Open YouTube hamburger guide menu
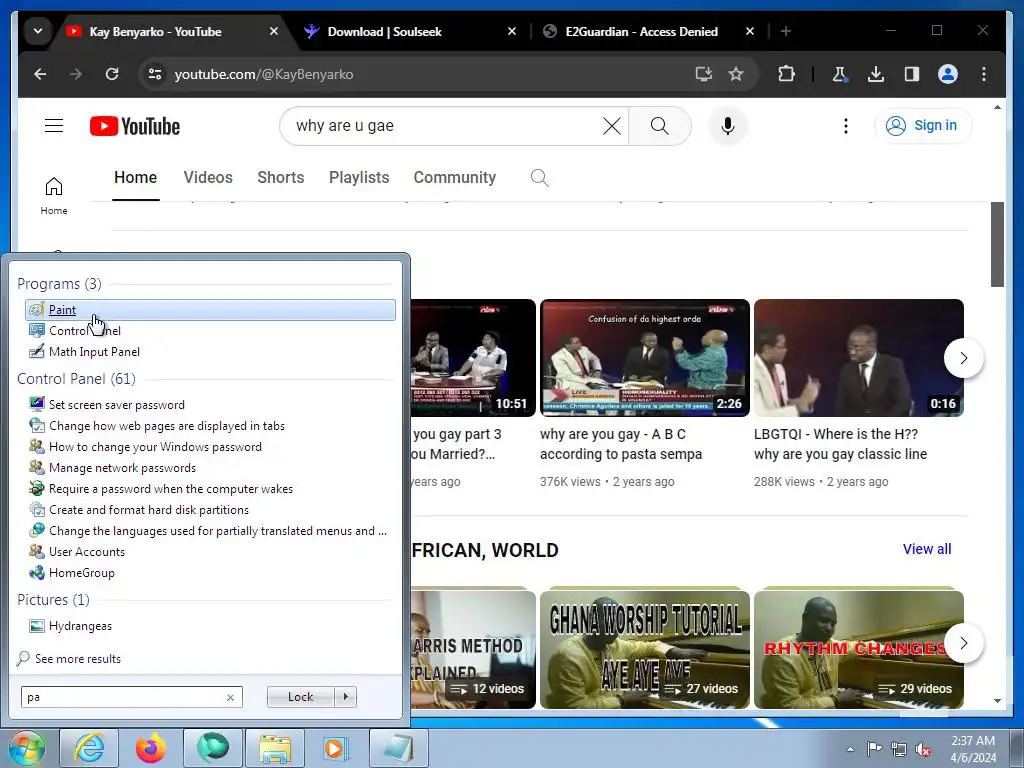 pyautogui.click(x=54, y=125)
